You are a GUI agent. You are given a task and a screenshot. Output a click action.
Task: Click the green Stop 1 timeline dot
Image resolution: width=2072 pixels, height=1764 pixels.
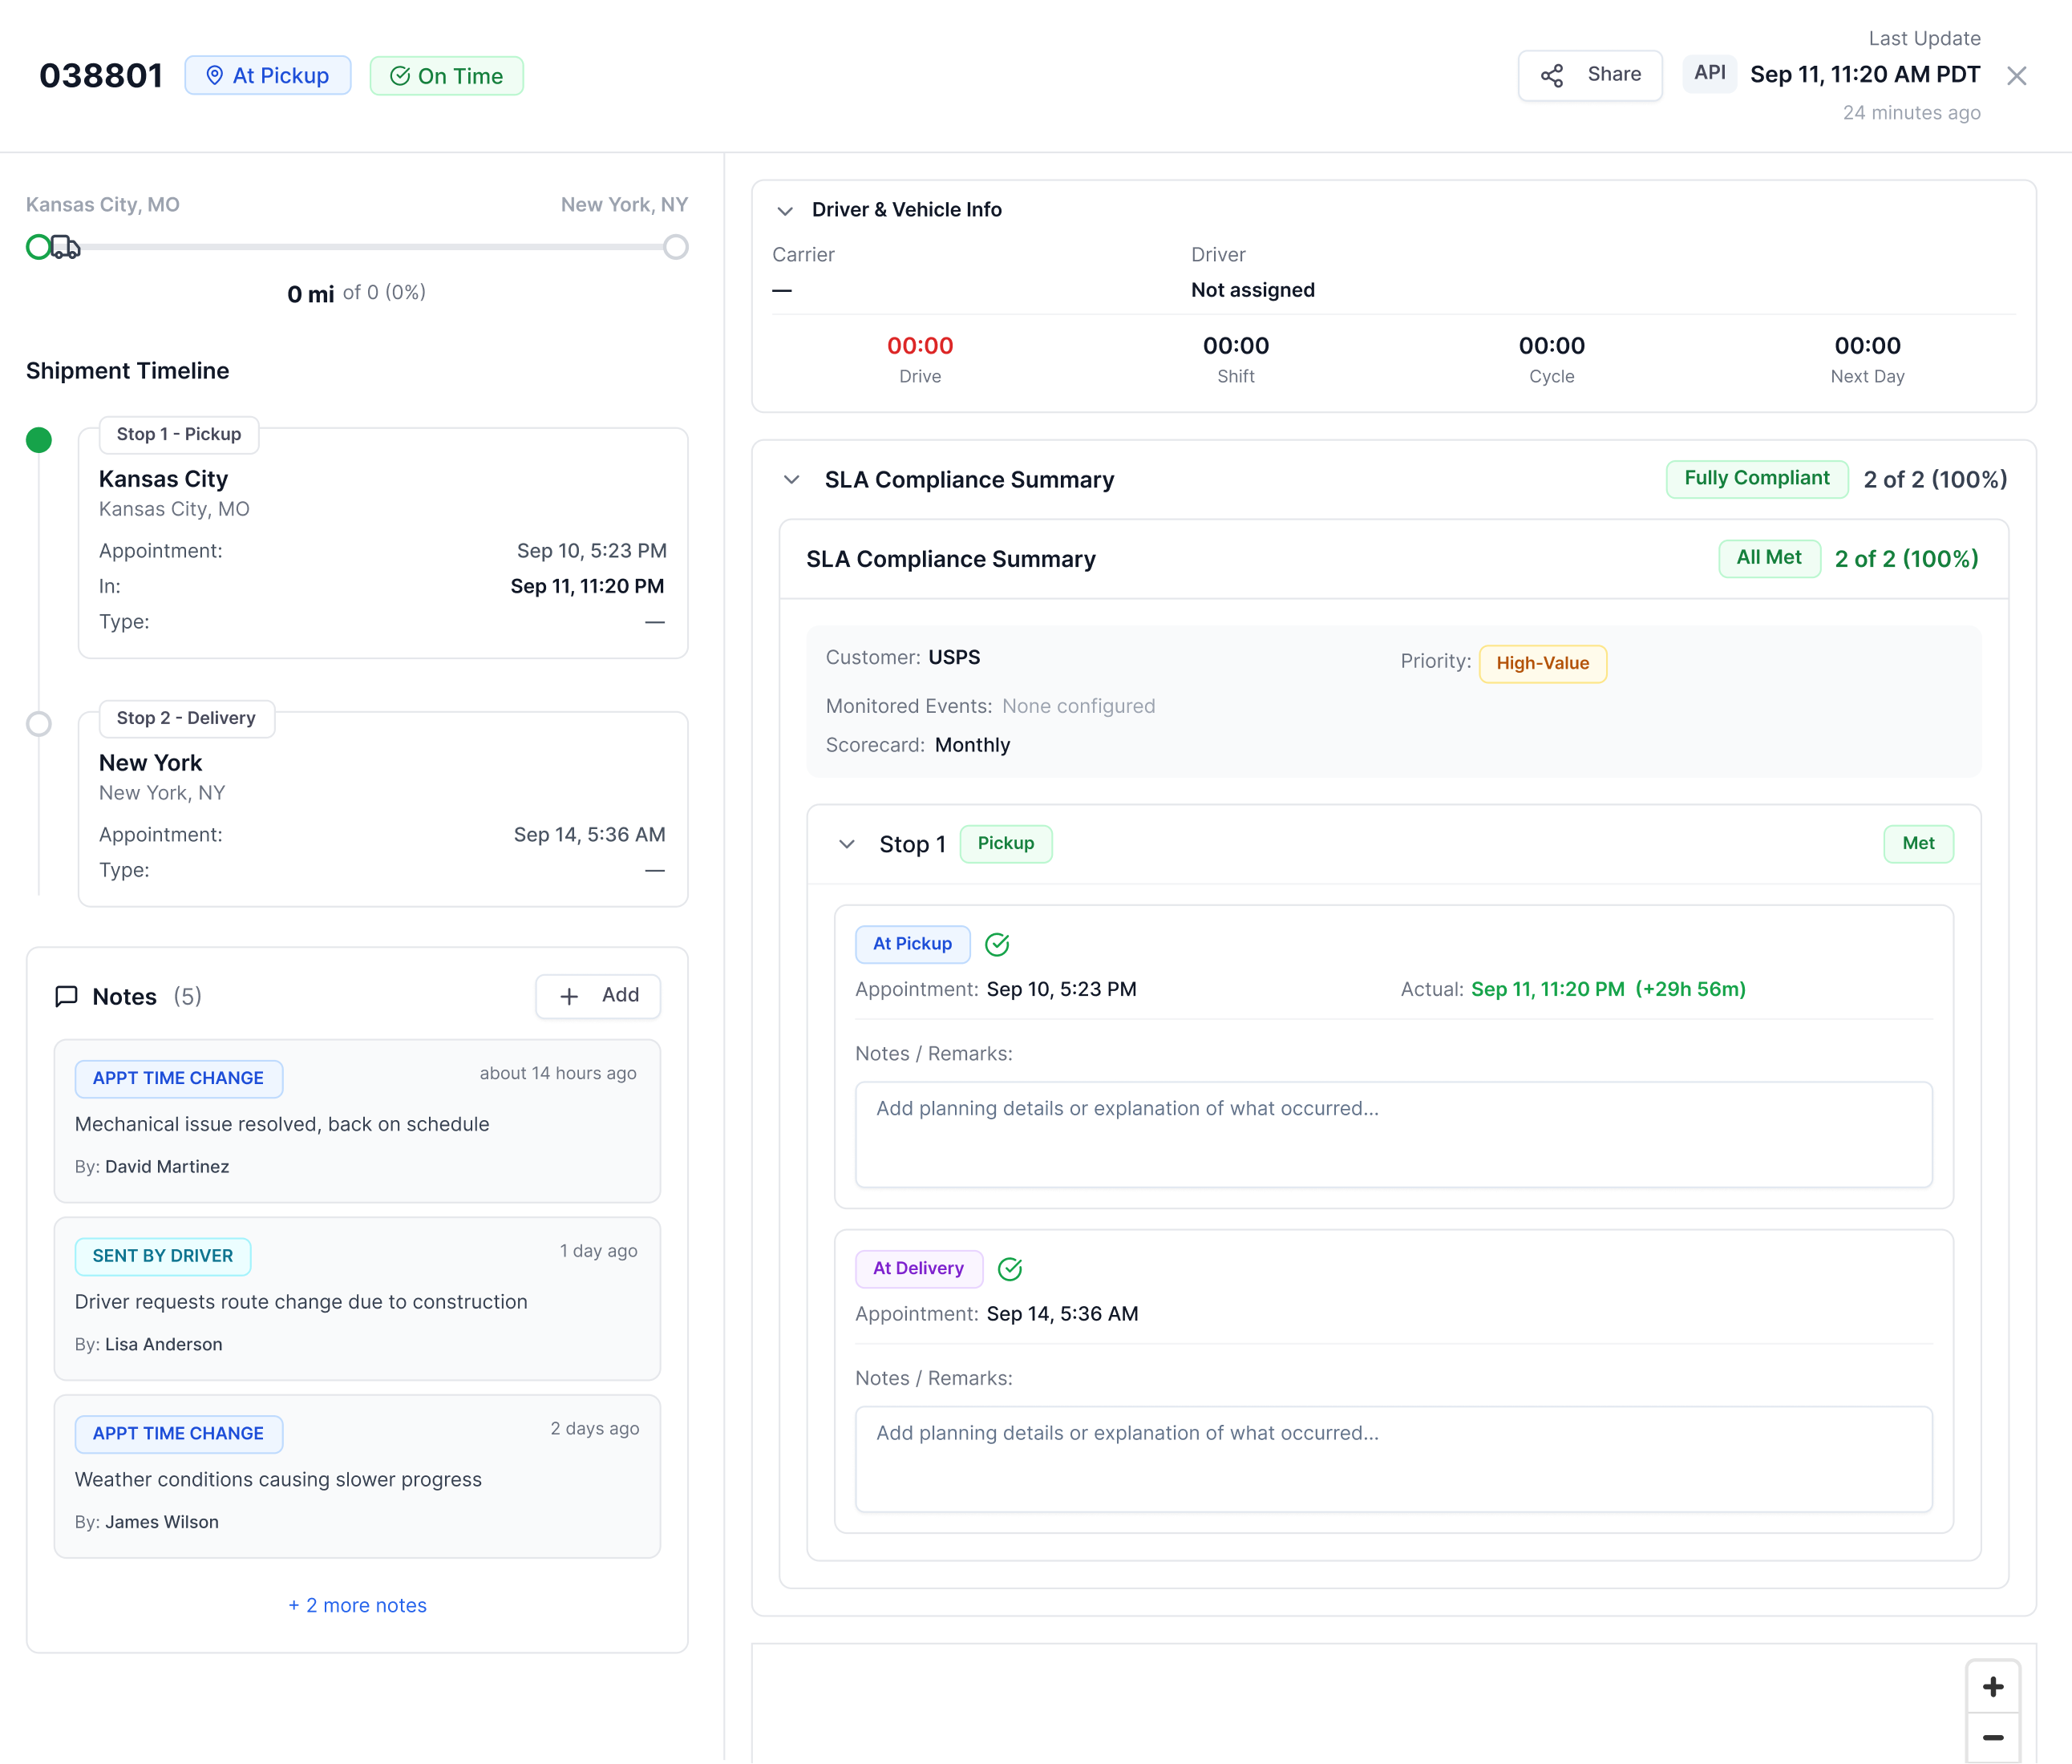click(x=39, y=440)
